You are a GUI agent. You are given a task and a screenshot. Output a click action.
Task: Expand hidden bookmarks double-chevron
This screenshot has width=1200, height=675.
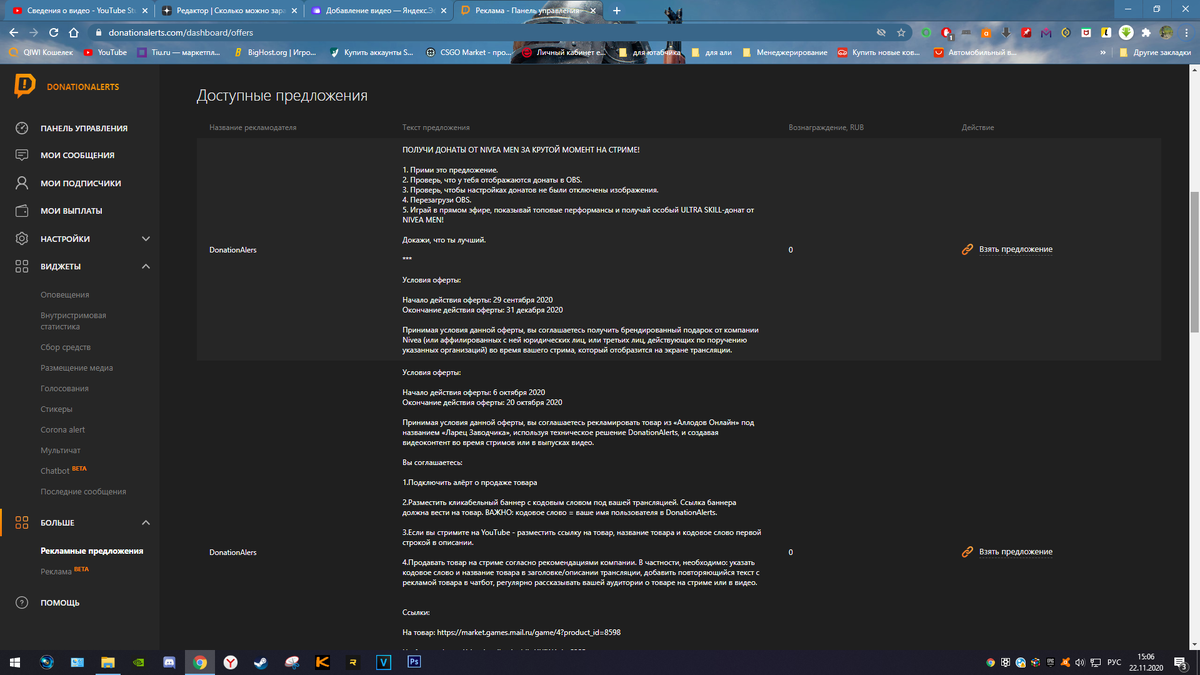[x=1105, y=52]
